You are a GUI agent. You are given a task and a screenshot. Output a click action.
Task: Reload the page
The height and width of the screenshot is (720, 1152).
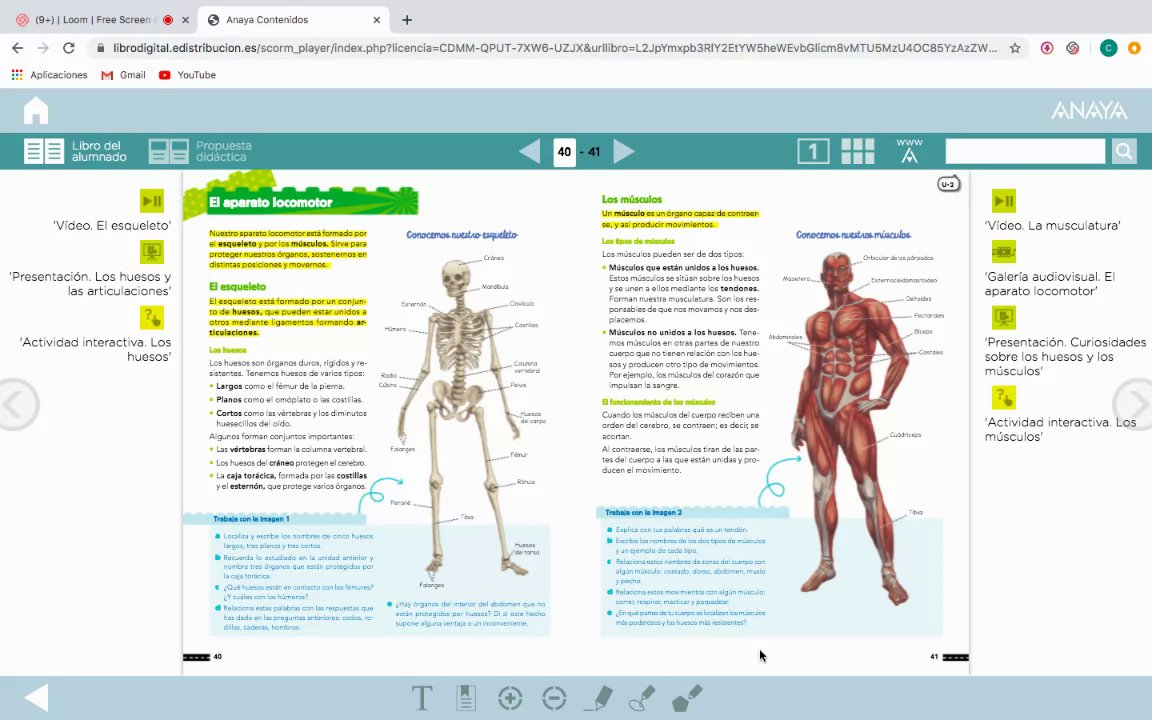pos(68,48)
